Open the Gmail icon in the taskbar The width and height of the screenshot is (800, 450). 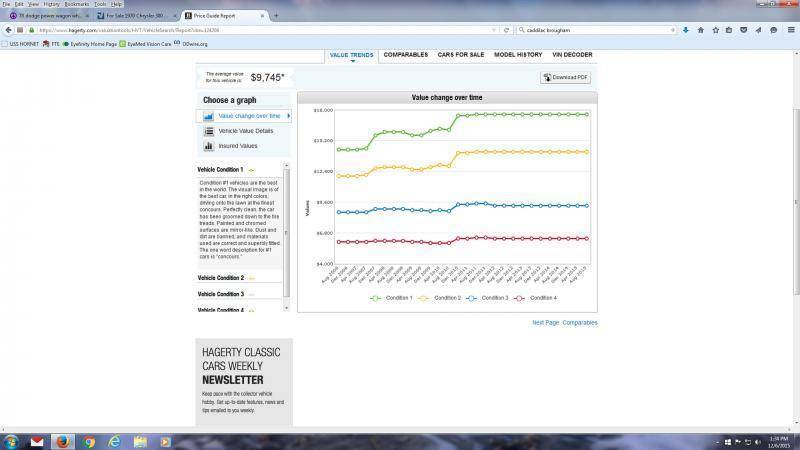coord(37,441)
